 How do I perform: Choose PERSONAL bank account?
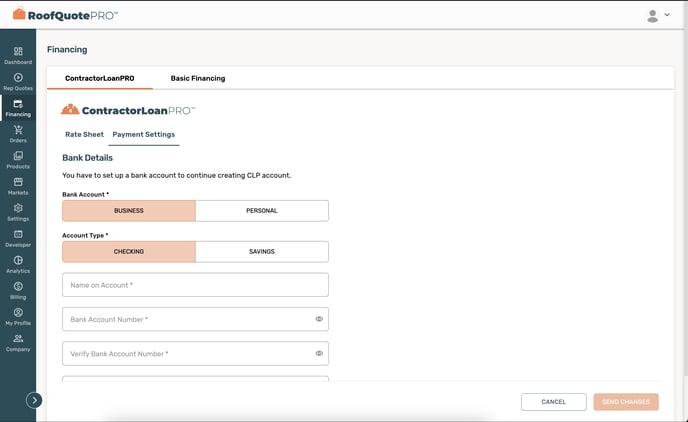pyautogui.click(x=262, y=211)
